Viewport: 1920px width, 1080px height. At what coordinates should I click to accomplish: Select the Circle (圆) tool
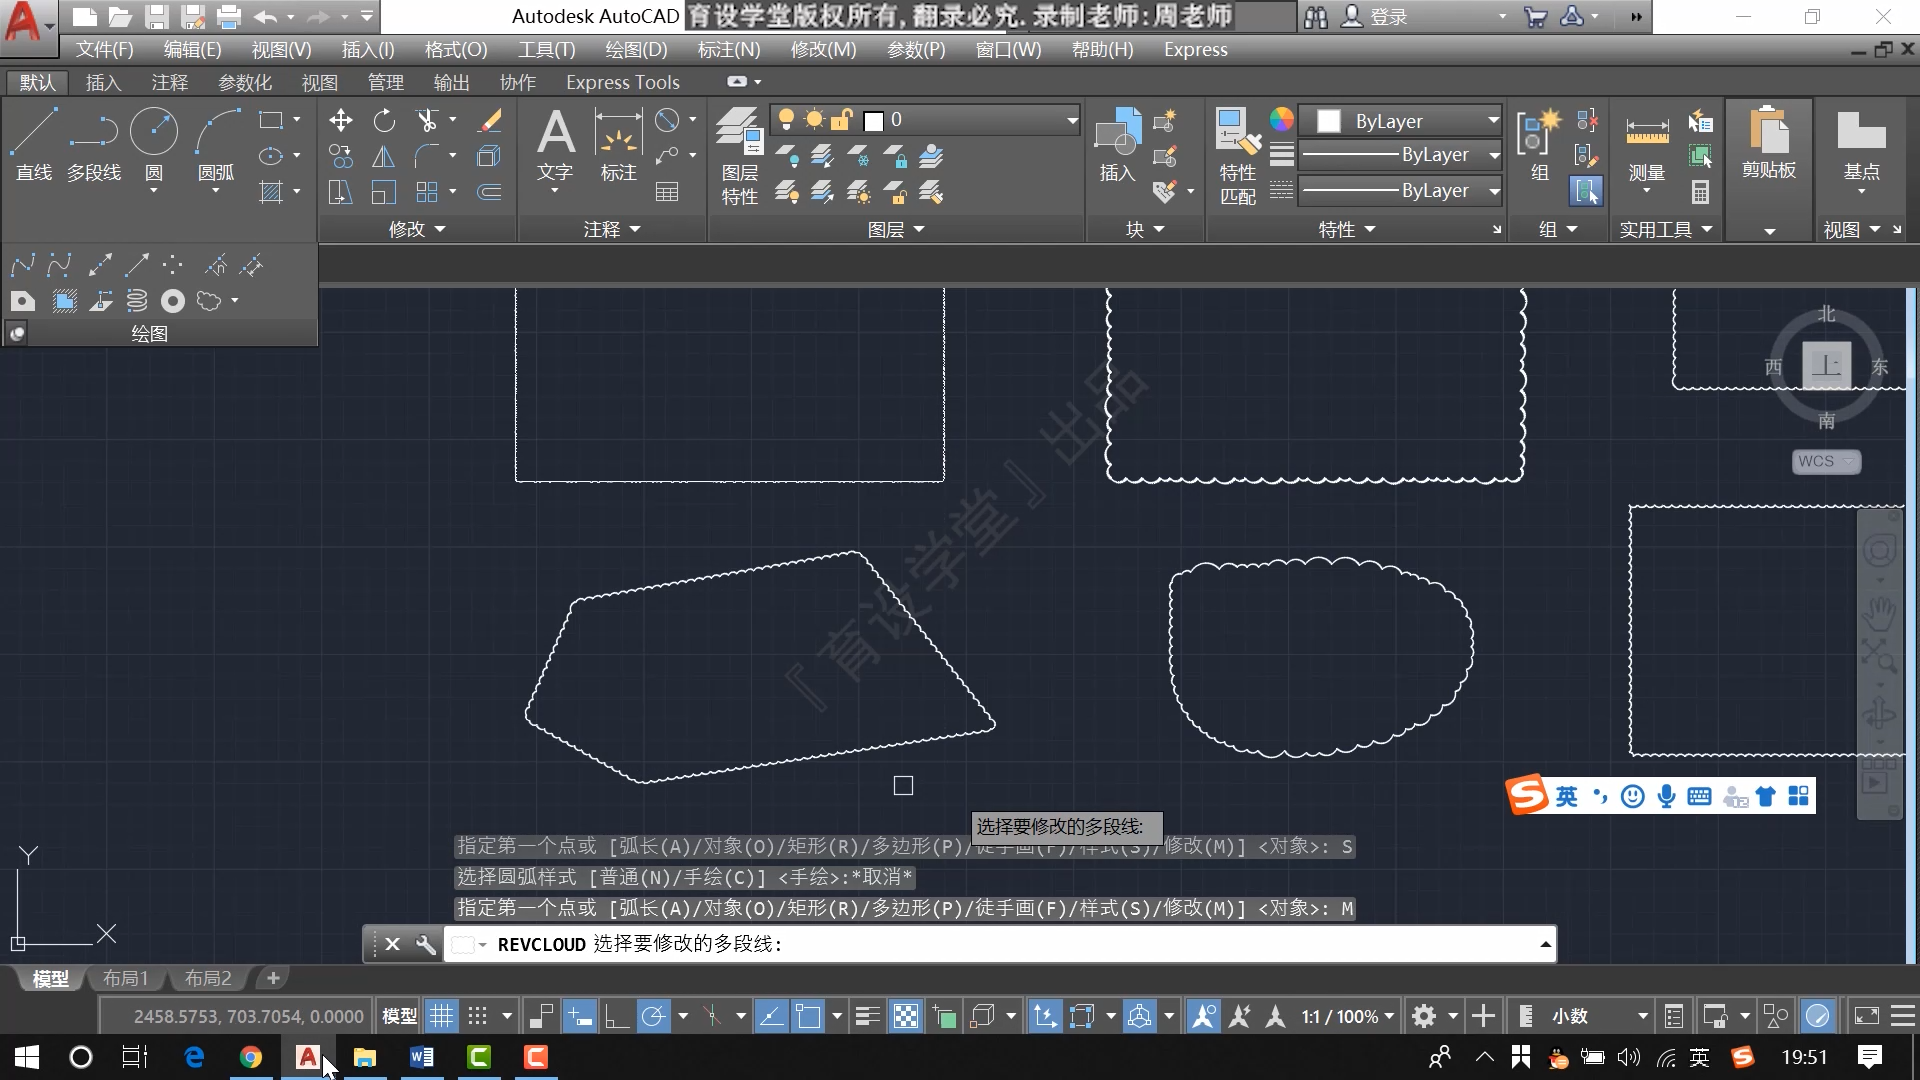click(x=154, y=145)
